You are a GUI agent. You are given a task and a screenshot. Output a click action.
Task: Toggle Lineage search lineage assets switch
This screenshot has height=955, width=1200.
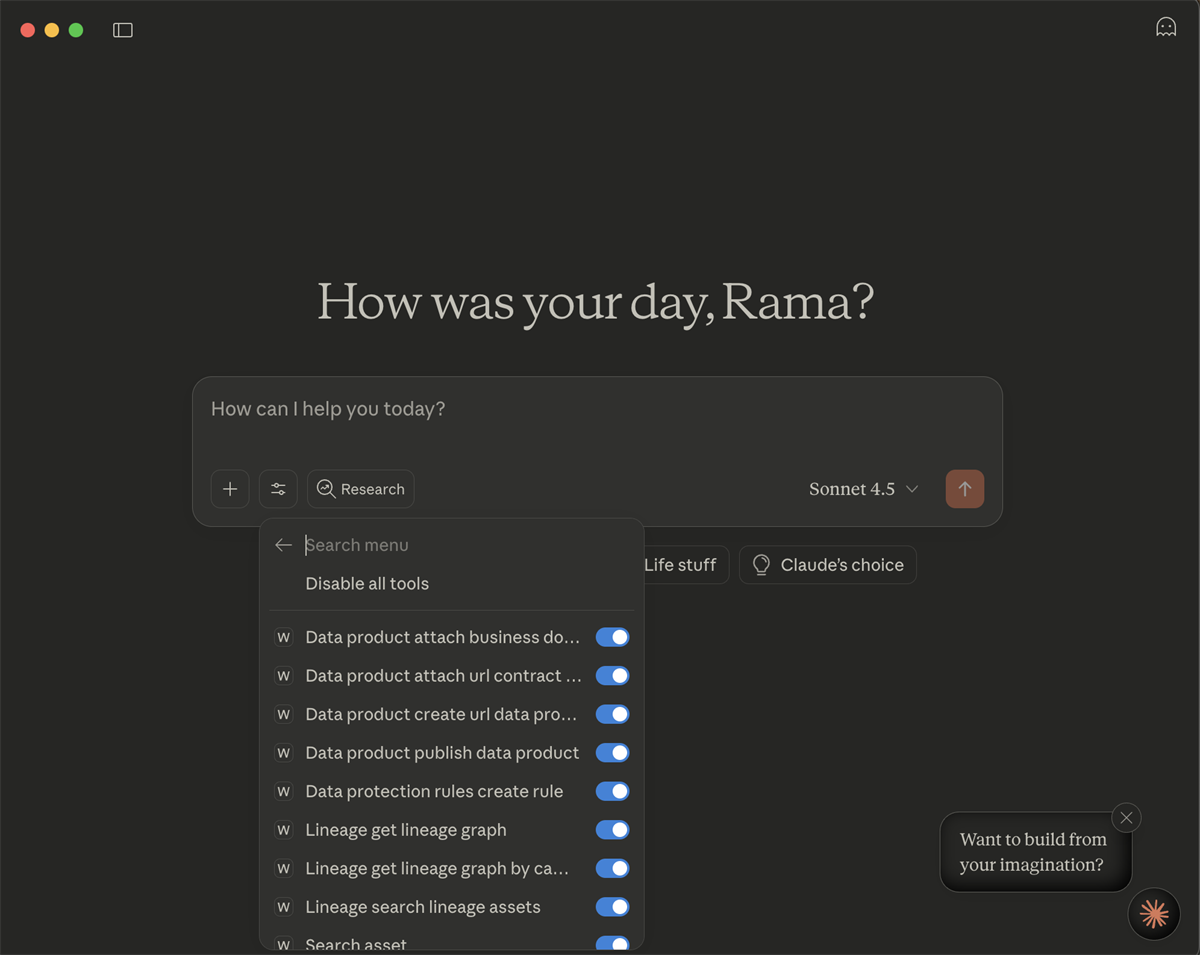pos(612,907)
